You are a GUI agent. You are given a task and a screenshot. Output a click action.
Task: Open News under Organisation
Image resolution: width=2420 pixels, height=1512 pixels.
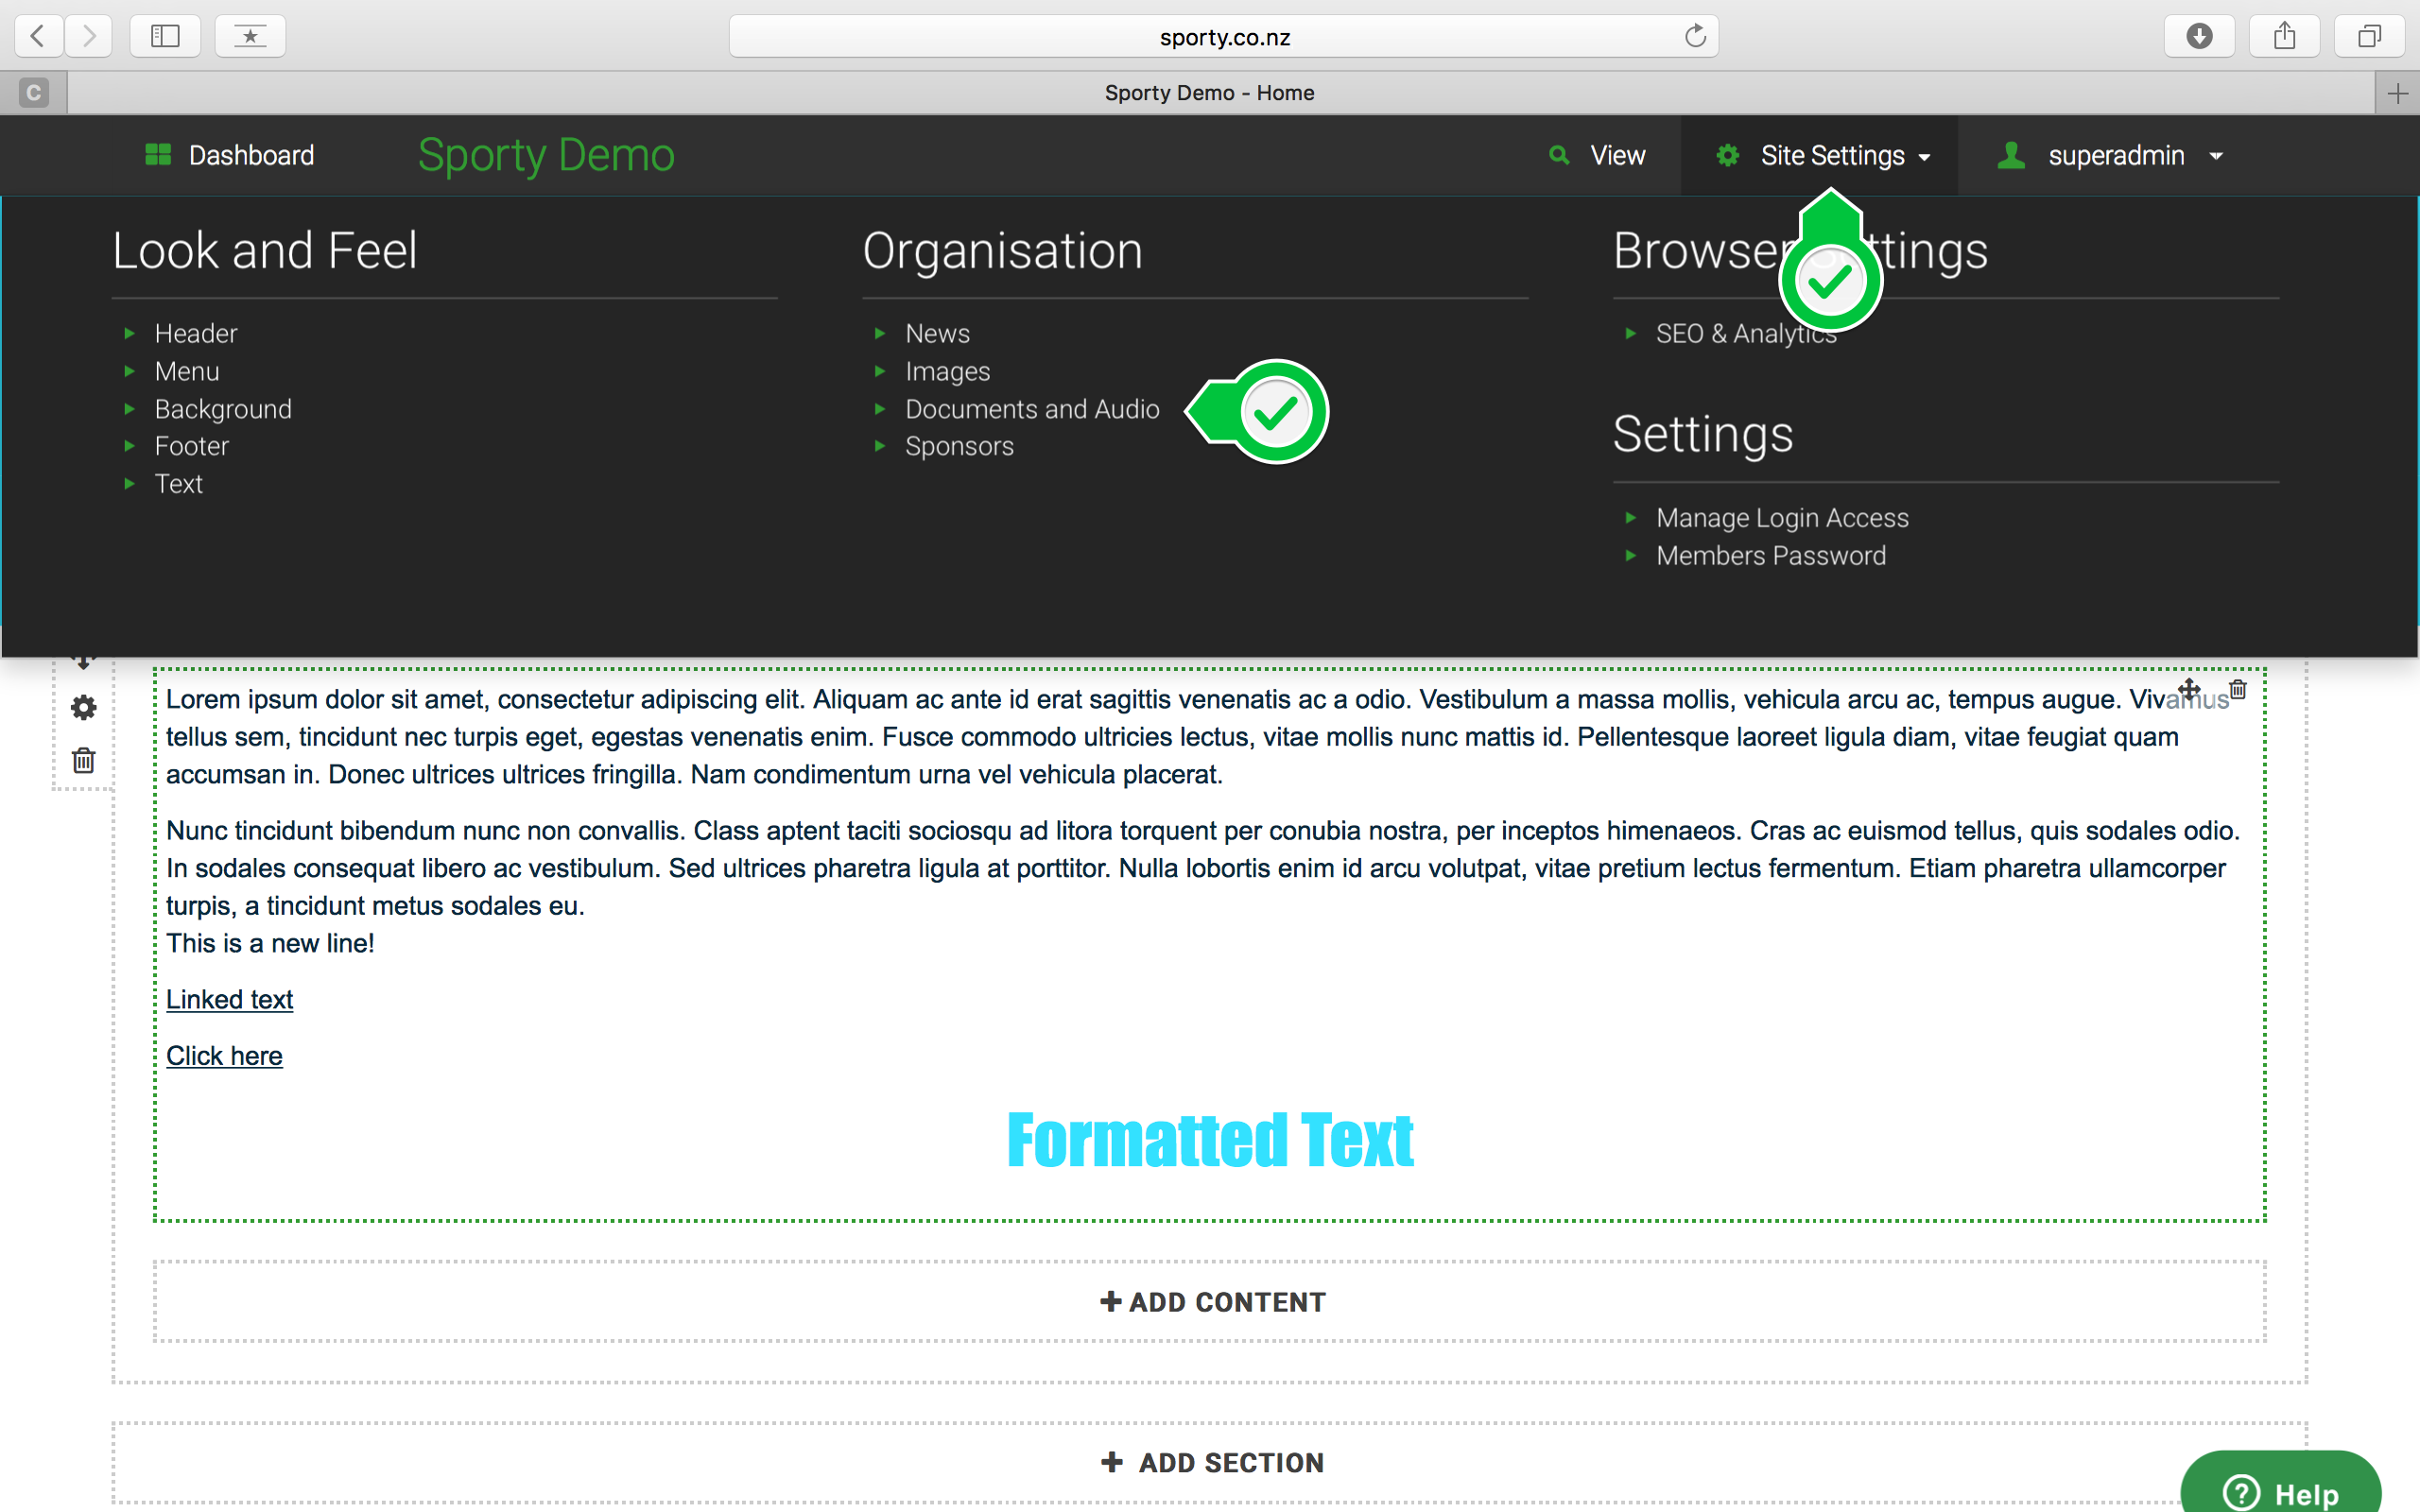tap(937, 333)
